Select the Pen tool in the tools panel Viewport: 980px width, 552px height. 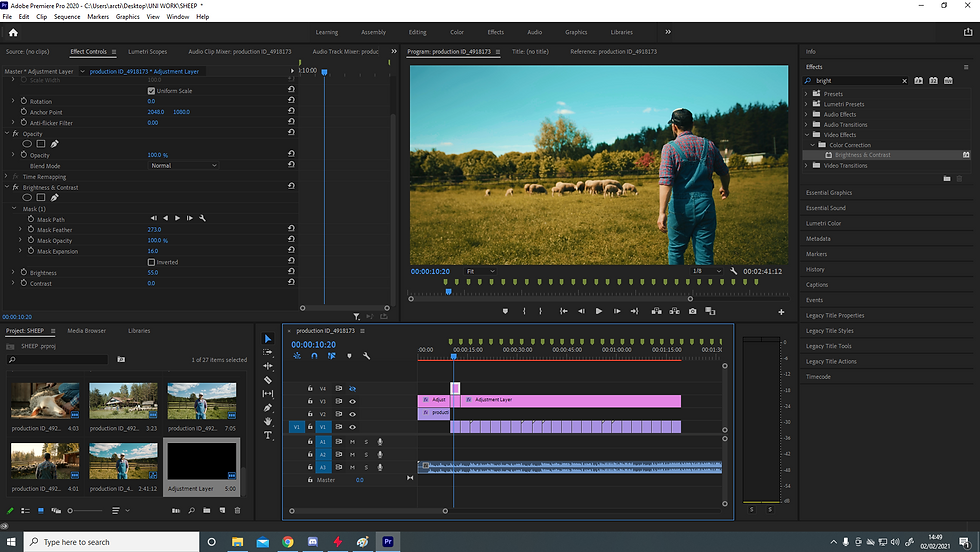pos(268,408)
